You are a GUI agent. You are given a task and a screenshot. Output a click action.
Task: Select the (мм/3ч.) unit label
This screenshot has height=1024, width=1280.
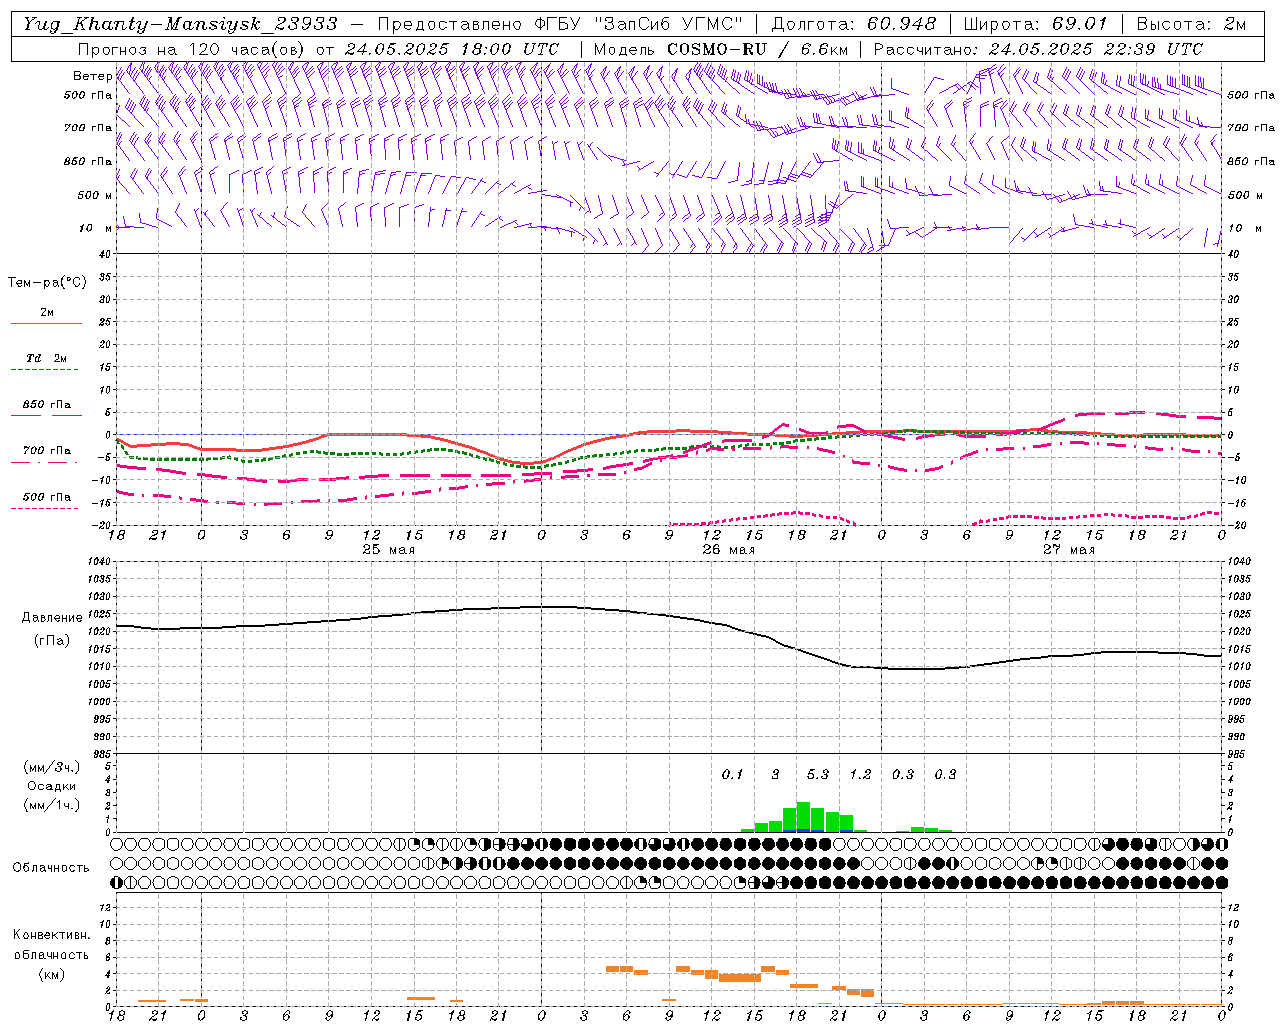click(52, 767)
